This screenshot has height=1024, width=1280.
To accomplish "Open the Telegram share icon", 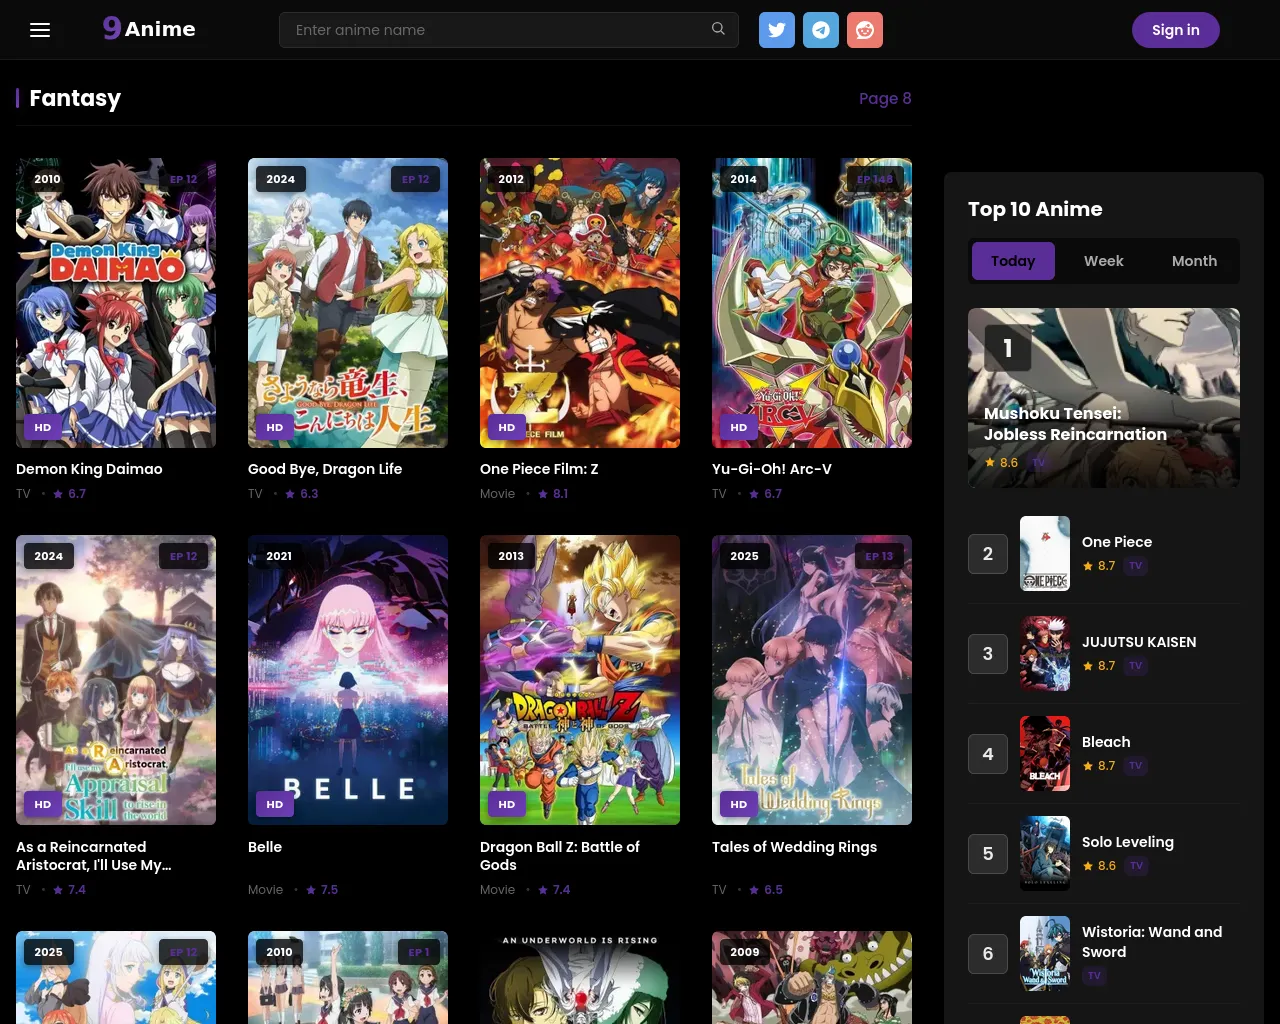I will pos(821,30).
